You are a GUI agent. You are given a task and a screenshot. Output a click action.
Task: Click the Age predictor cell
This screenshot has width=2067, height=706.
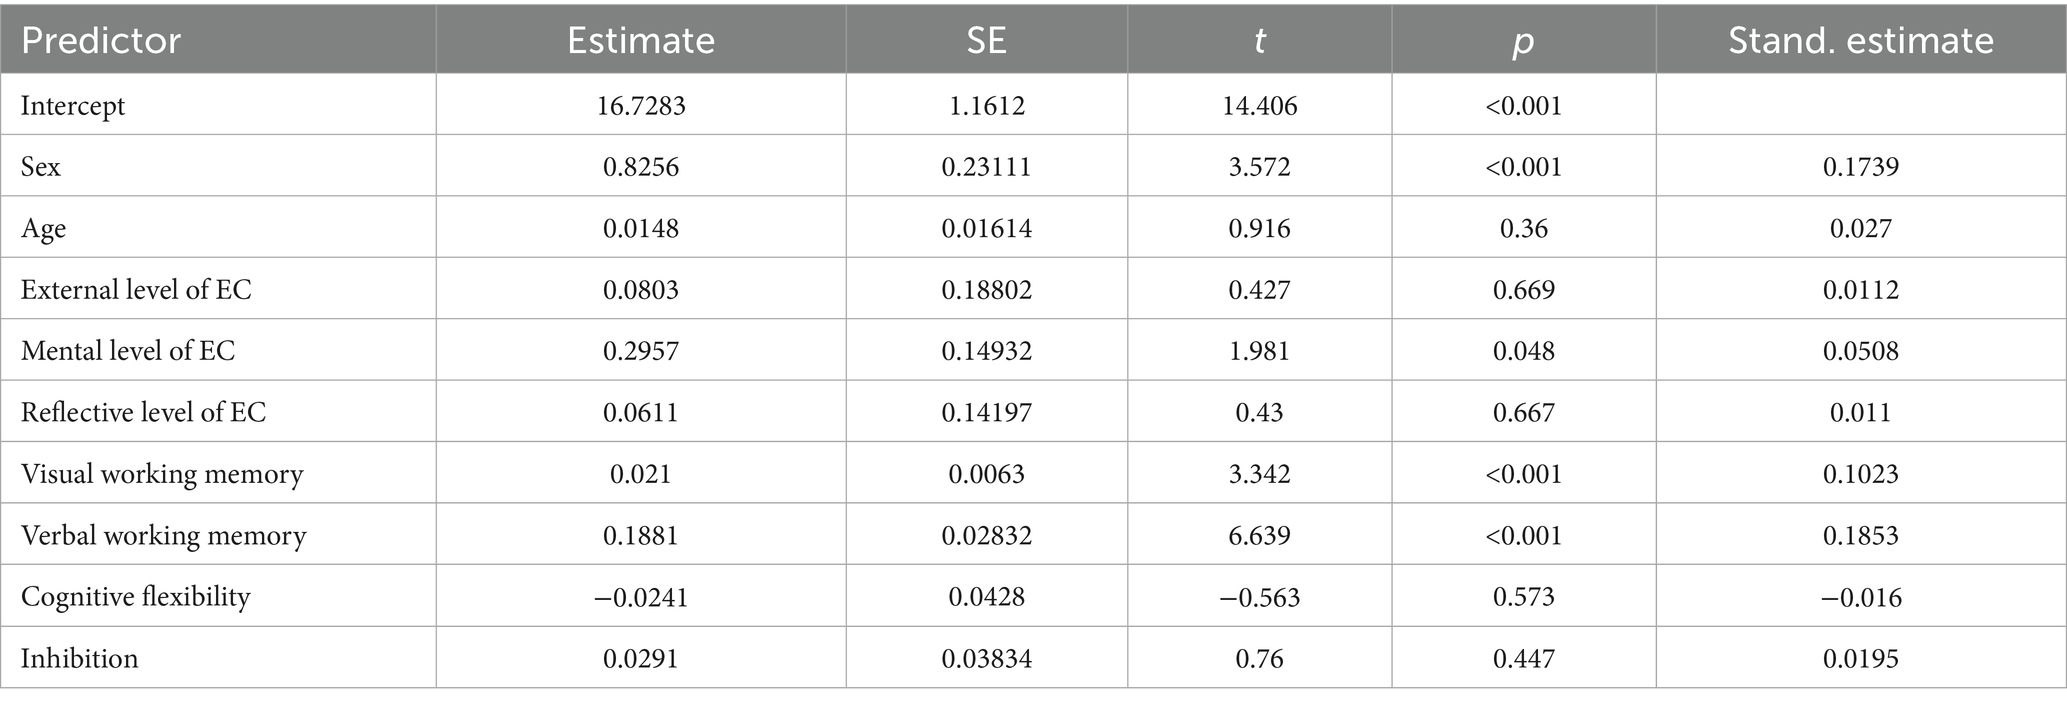click(x=44, y=228)
